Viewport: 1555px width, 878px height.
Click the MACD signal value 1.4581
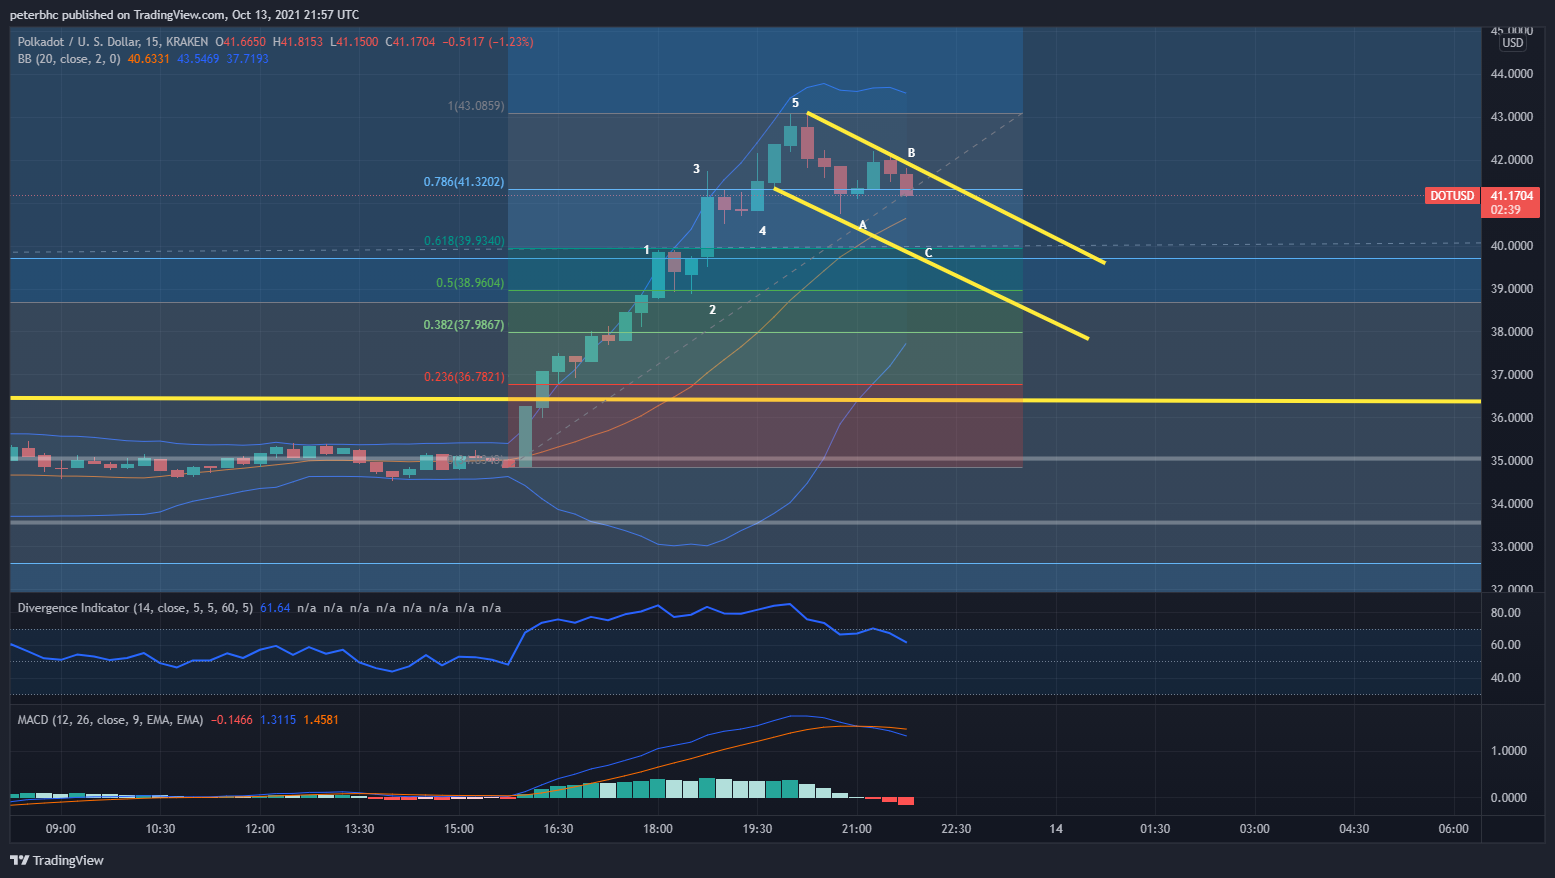(x=320, y=720)
